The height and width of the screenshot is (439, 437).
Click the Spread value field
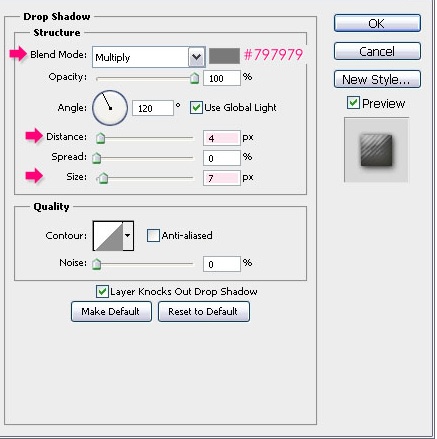tap(221, 158)
